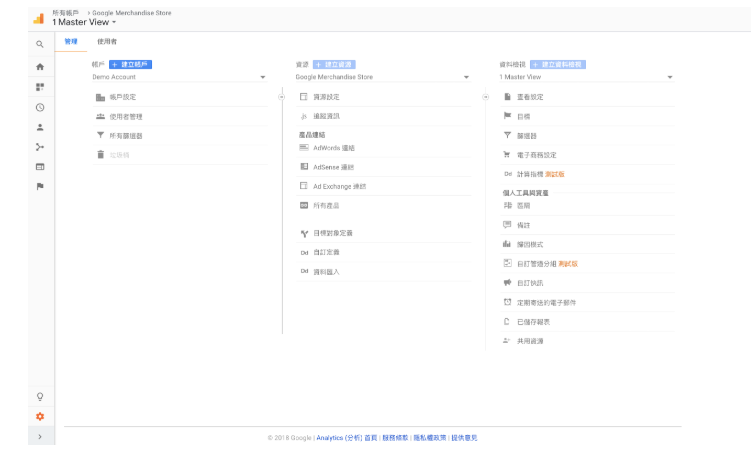This screenshot has height=454, width=751.
Task: Open the 隱私權政策 footer link
Action: [x=430, y=438]
